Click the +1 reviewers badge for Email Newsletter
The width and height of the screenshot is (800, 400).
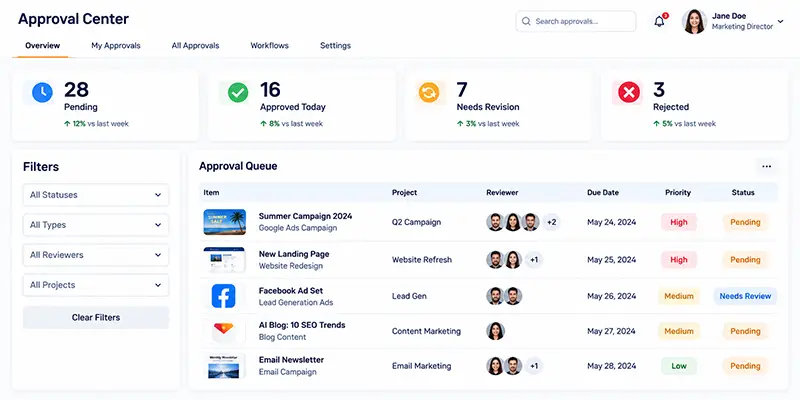(x=534, y=366)
